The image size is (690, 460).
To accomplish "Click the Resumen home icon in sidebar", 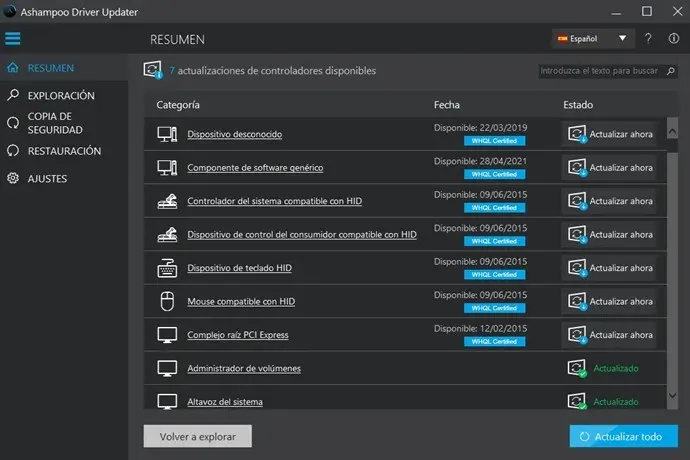I will click(13, 68).
